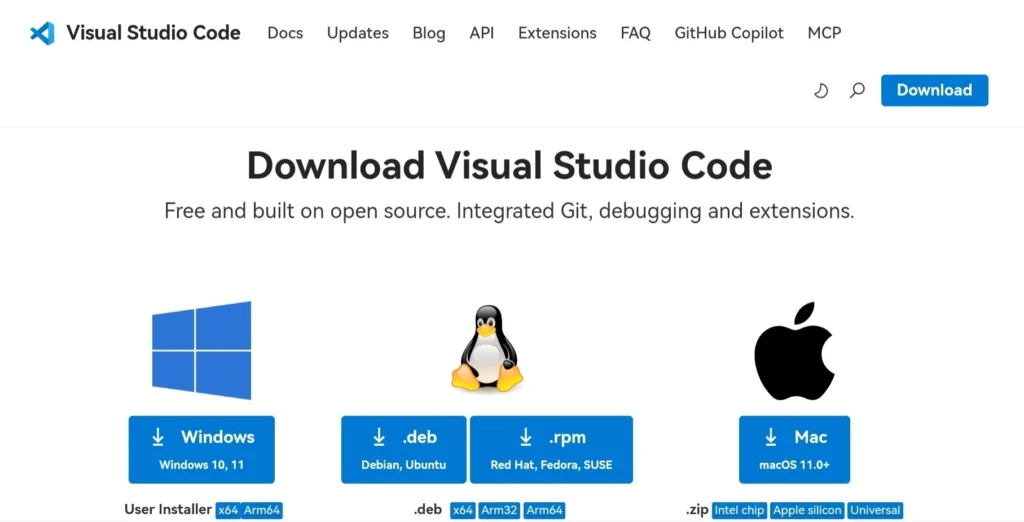The image size is (1024, 522).
Task: Download the Mac macOS 11.0+ build
Action: tap(794, 449)
